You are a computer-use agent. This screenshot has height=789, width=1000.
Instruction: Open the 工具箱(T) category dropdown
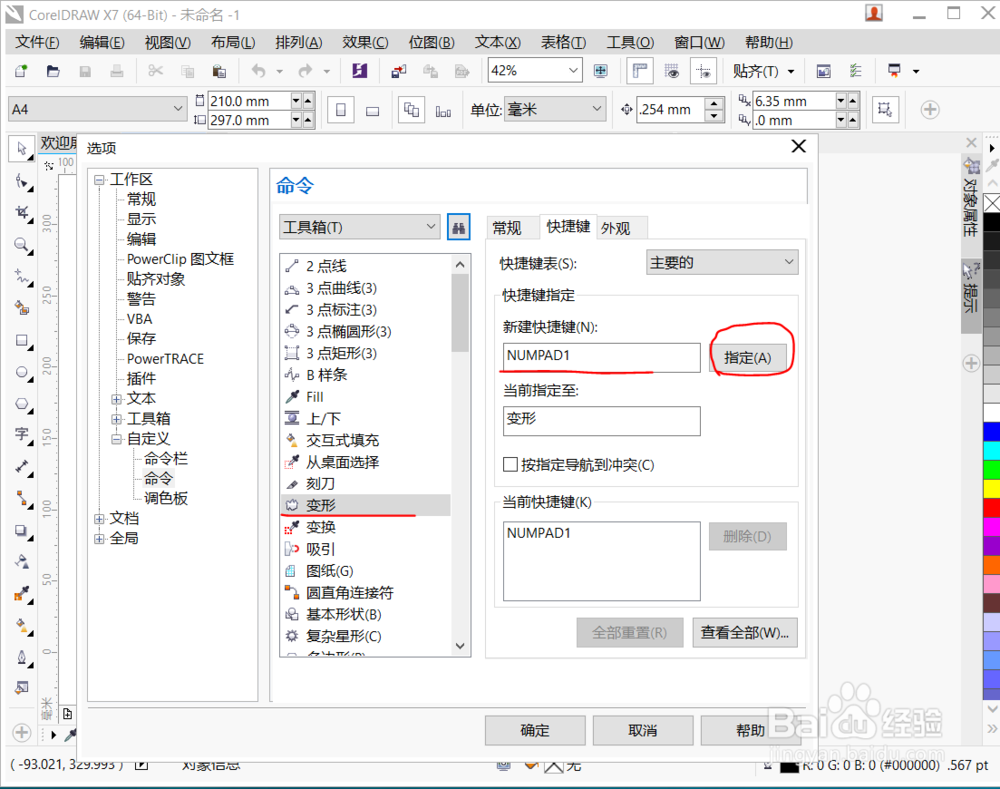coord(431,226)
